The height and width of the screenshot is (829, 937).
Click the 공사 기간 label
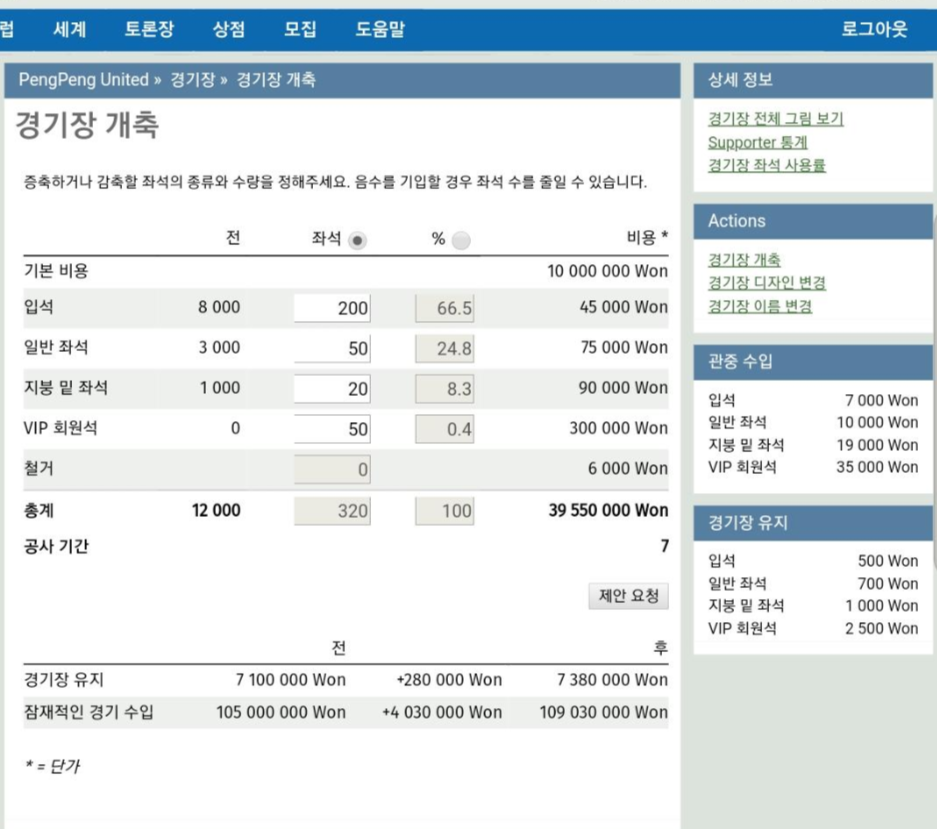[56, 546]
